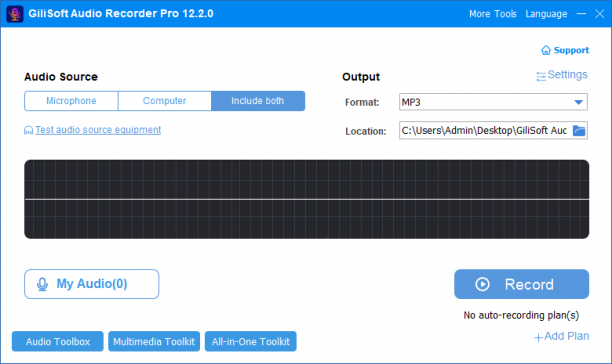
Task: Open the Format dropdown arrow
Action: tap(578, 102)
